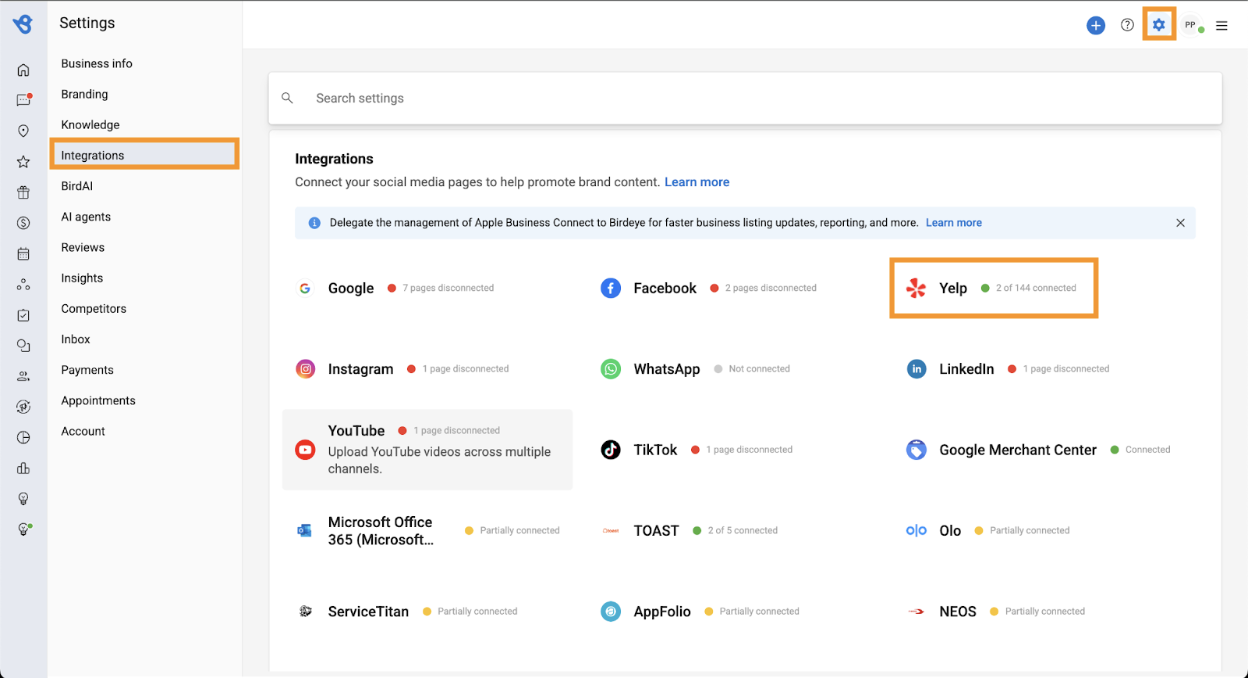Viewport: 1248px width, 680px height.
Task: Click the gift box icon in sidebar
Action: [x=23, y=193]
